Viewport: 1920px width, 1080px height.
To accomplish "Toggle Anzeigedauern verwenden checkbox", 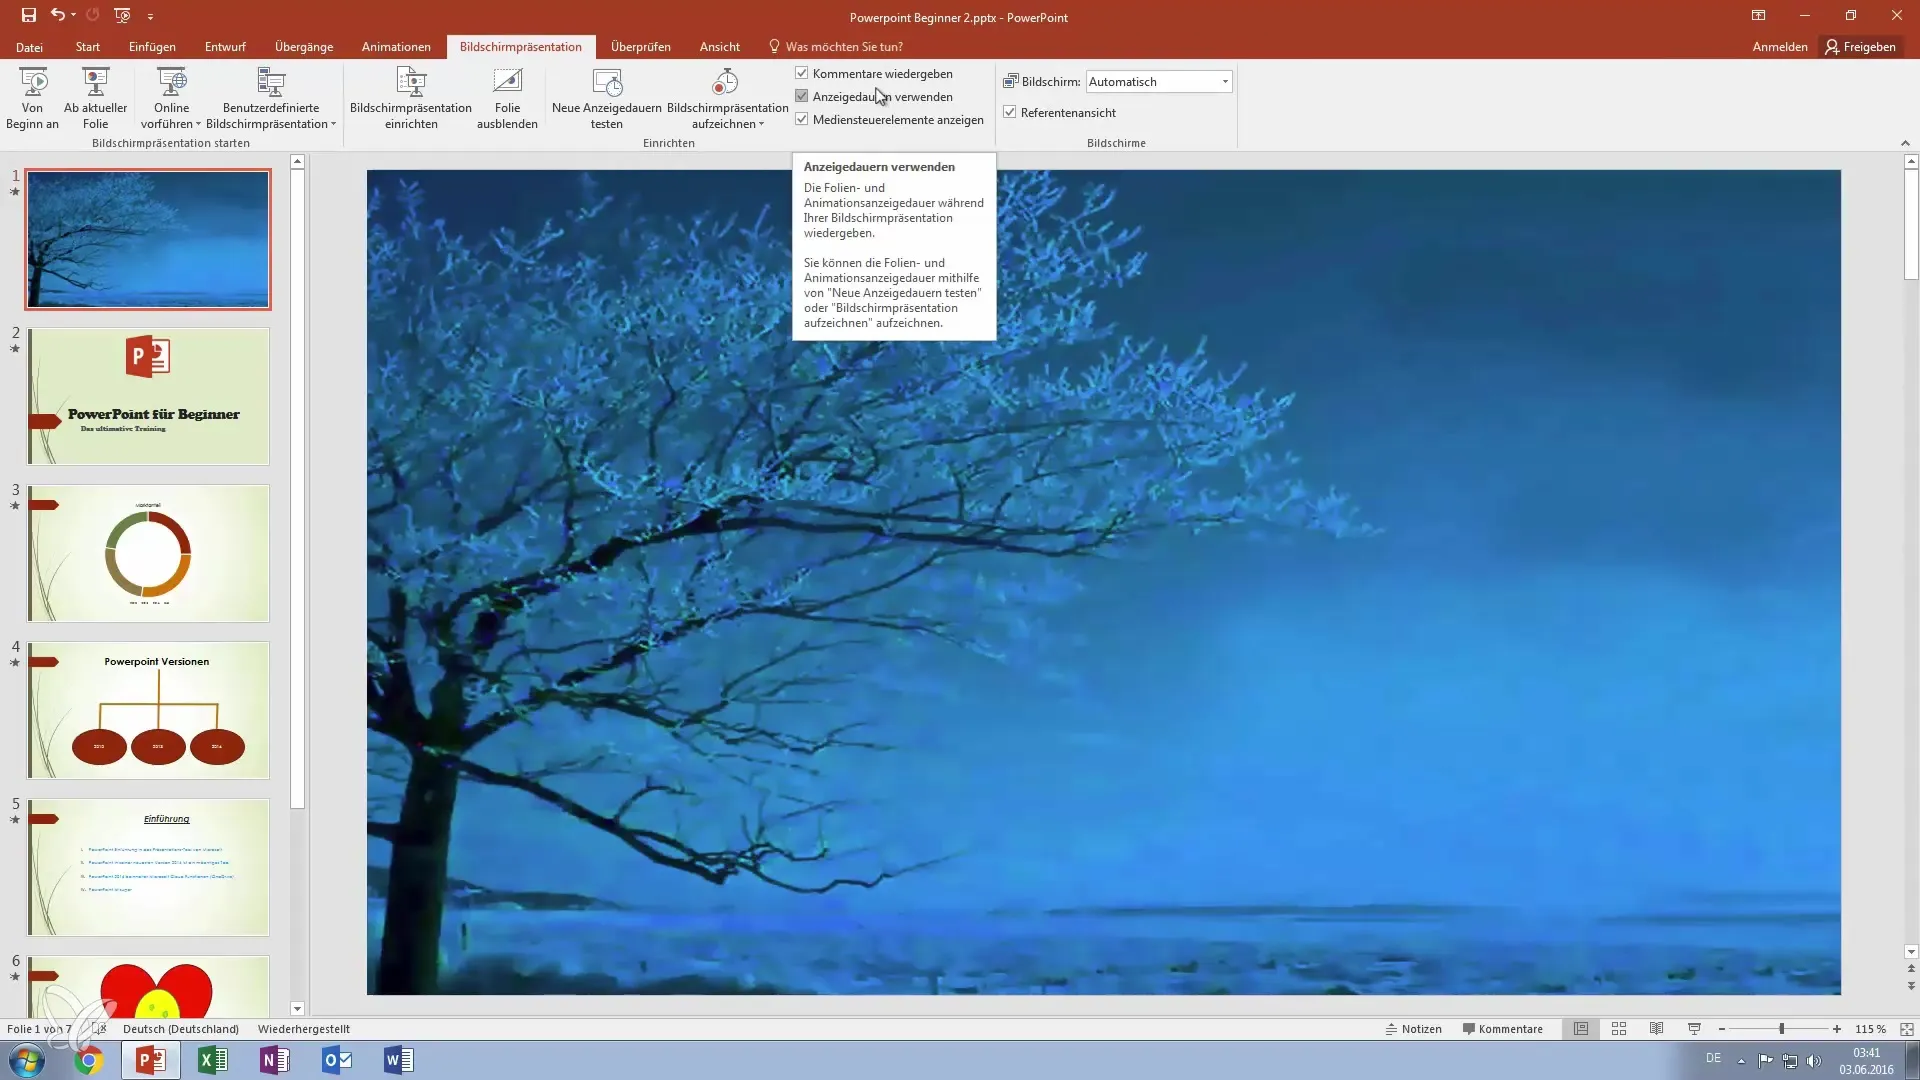I will (x=801, y=96).
